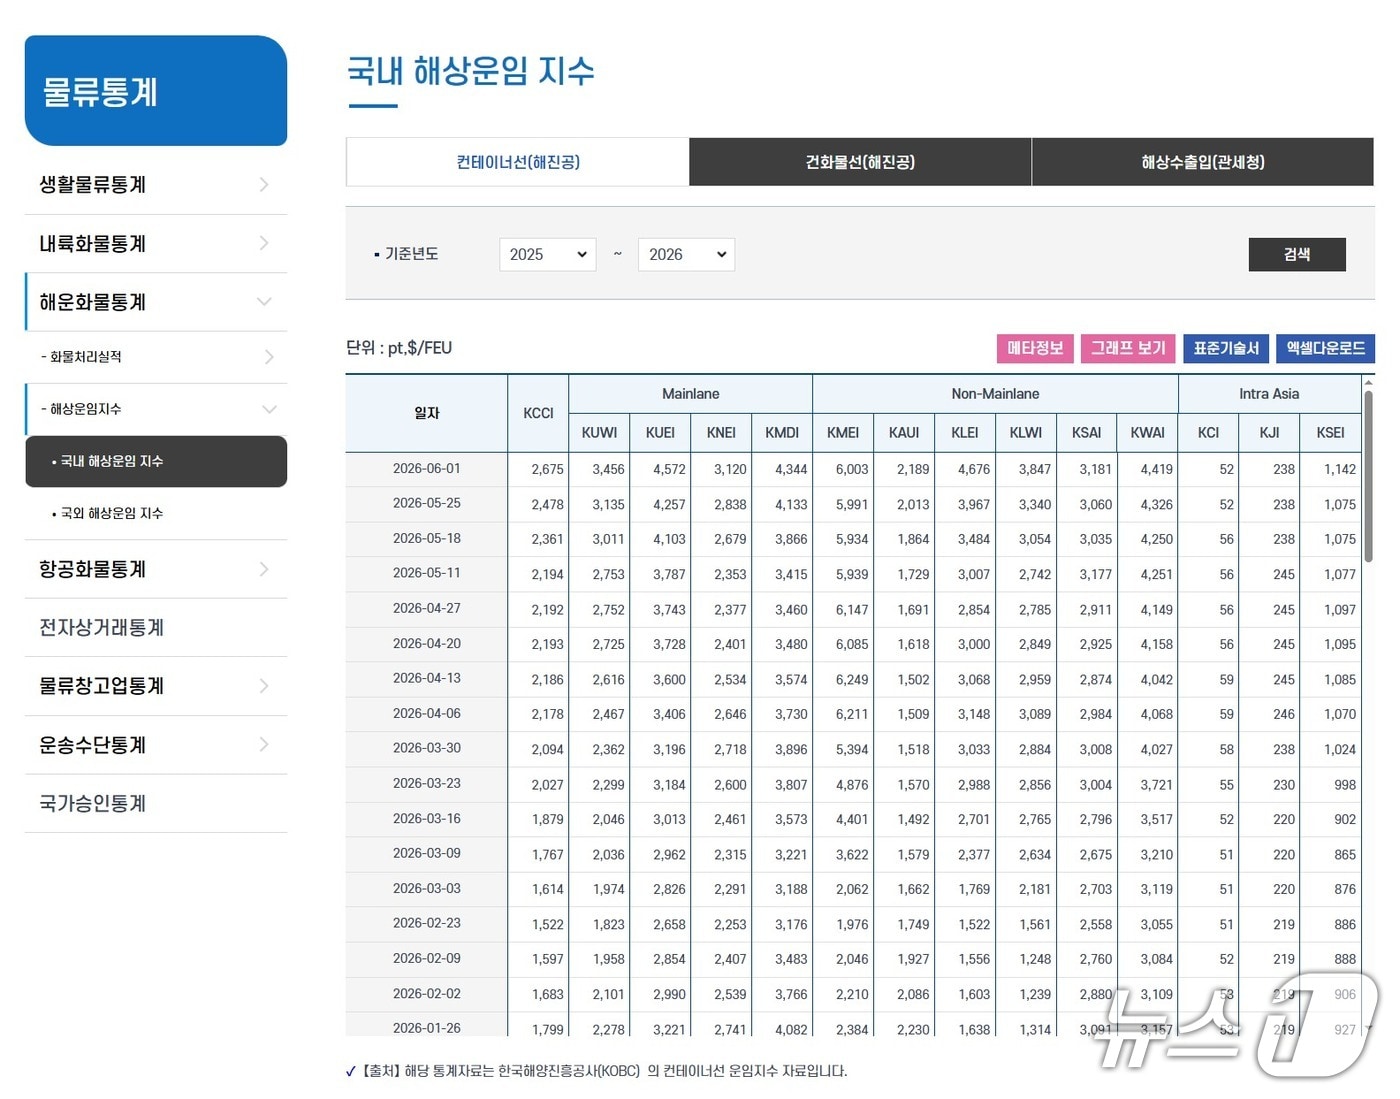
Task: Click the Intra Asia group header
Action: click(1270, 394)
